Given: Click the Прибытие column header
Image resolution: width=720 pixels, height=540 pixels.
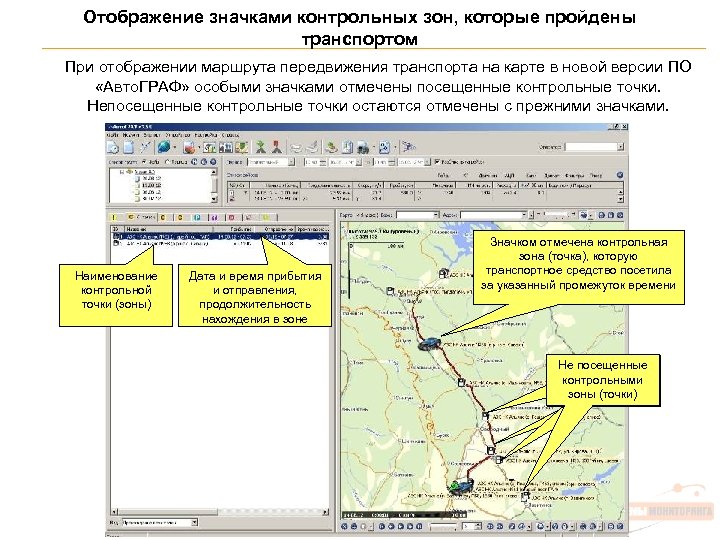Looking at the screenshot, I should pyautogui.click(x=234, y=229).
